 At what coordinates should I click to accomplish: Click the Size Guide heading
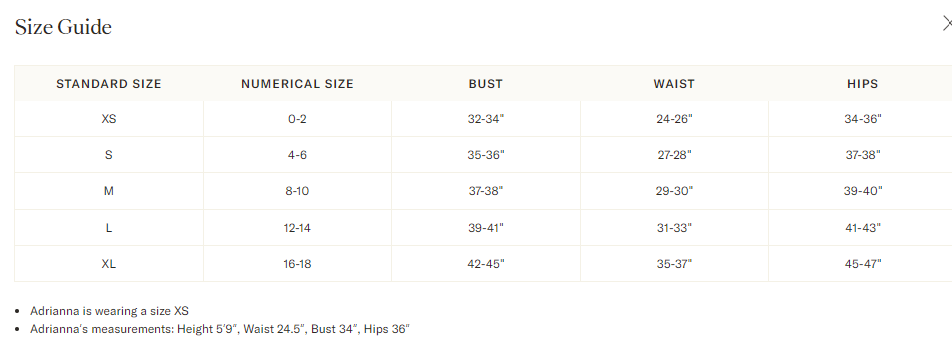[x=63, y=27]
